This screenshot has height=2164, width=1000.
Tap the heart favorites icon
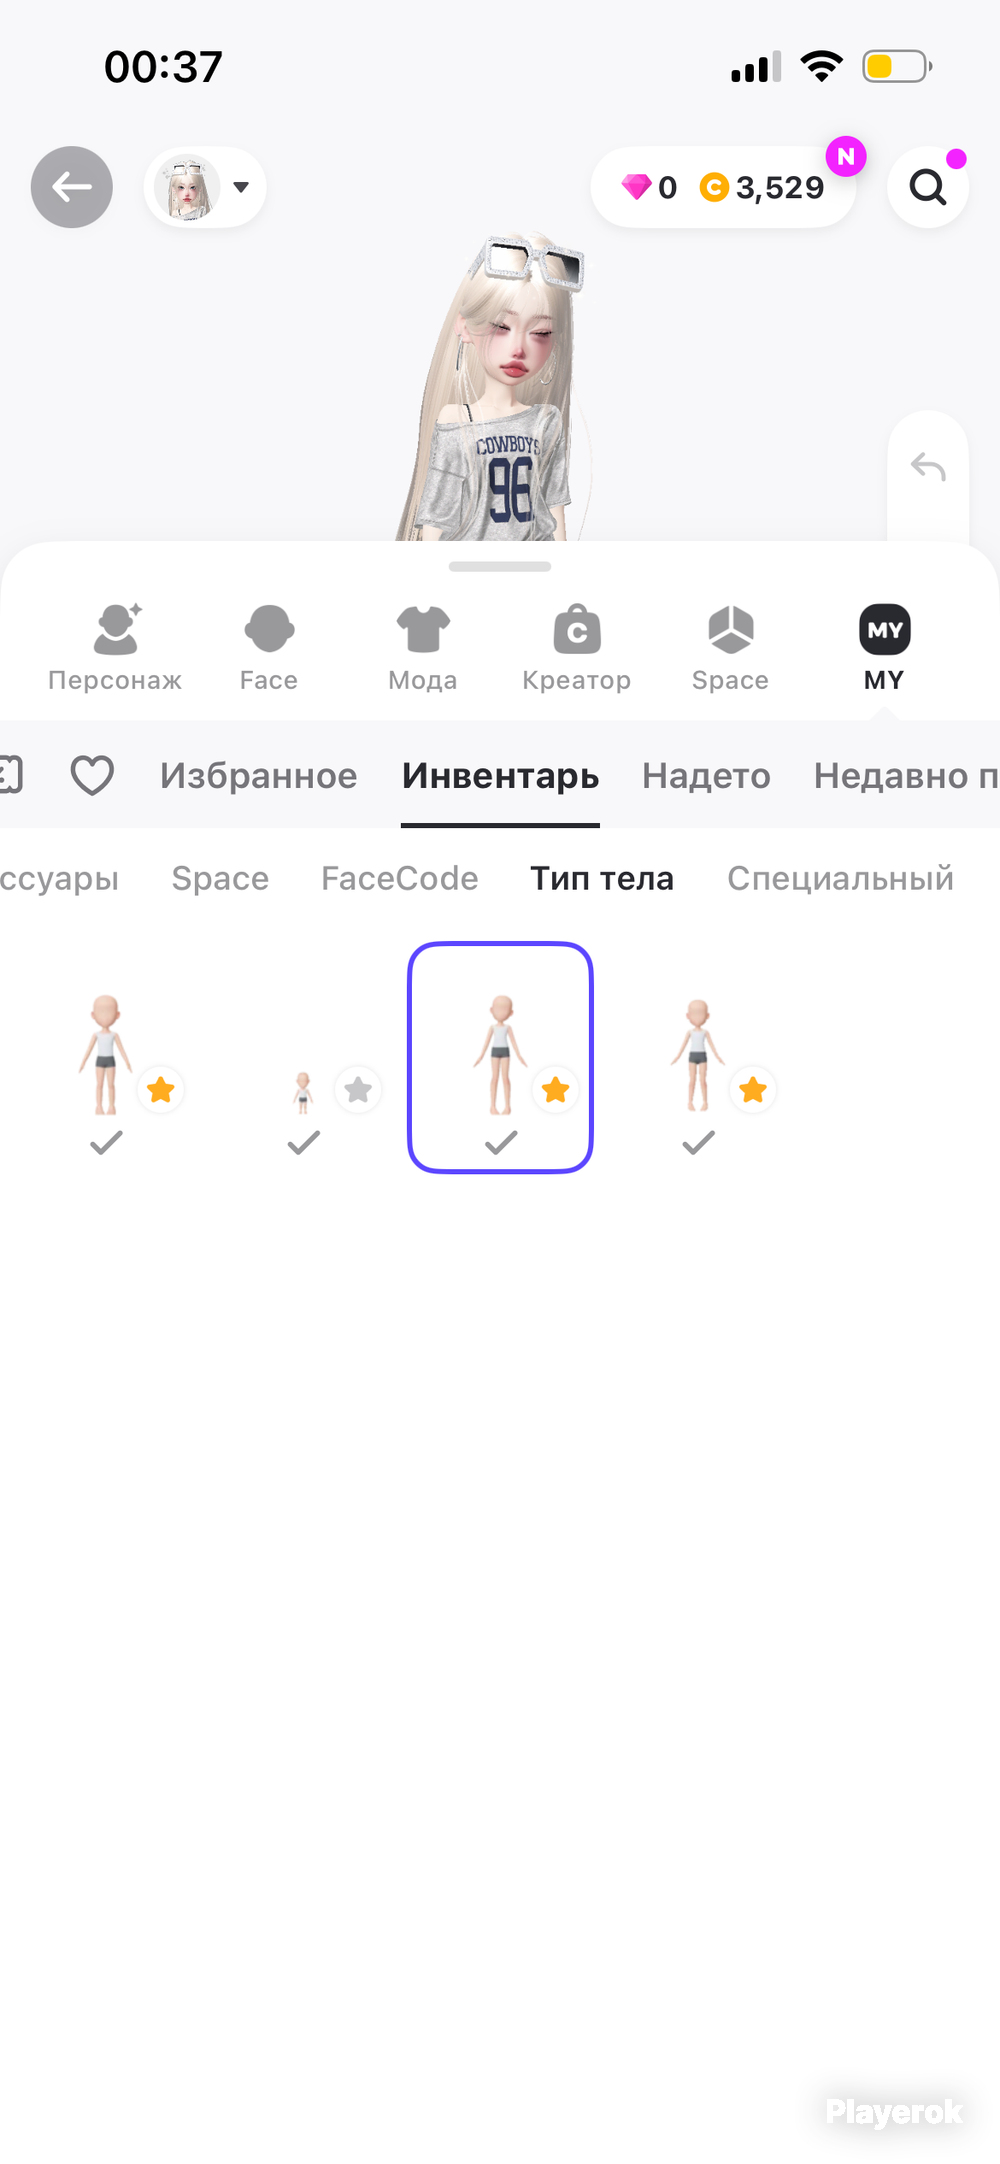pos(92,776)
